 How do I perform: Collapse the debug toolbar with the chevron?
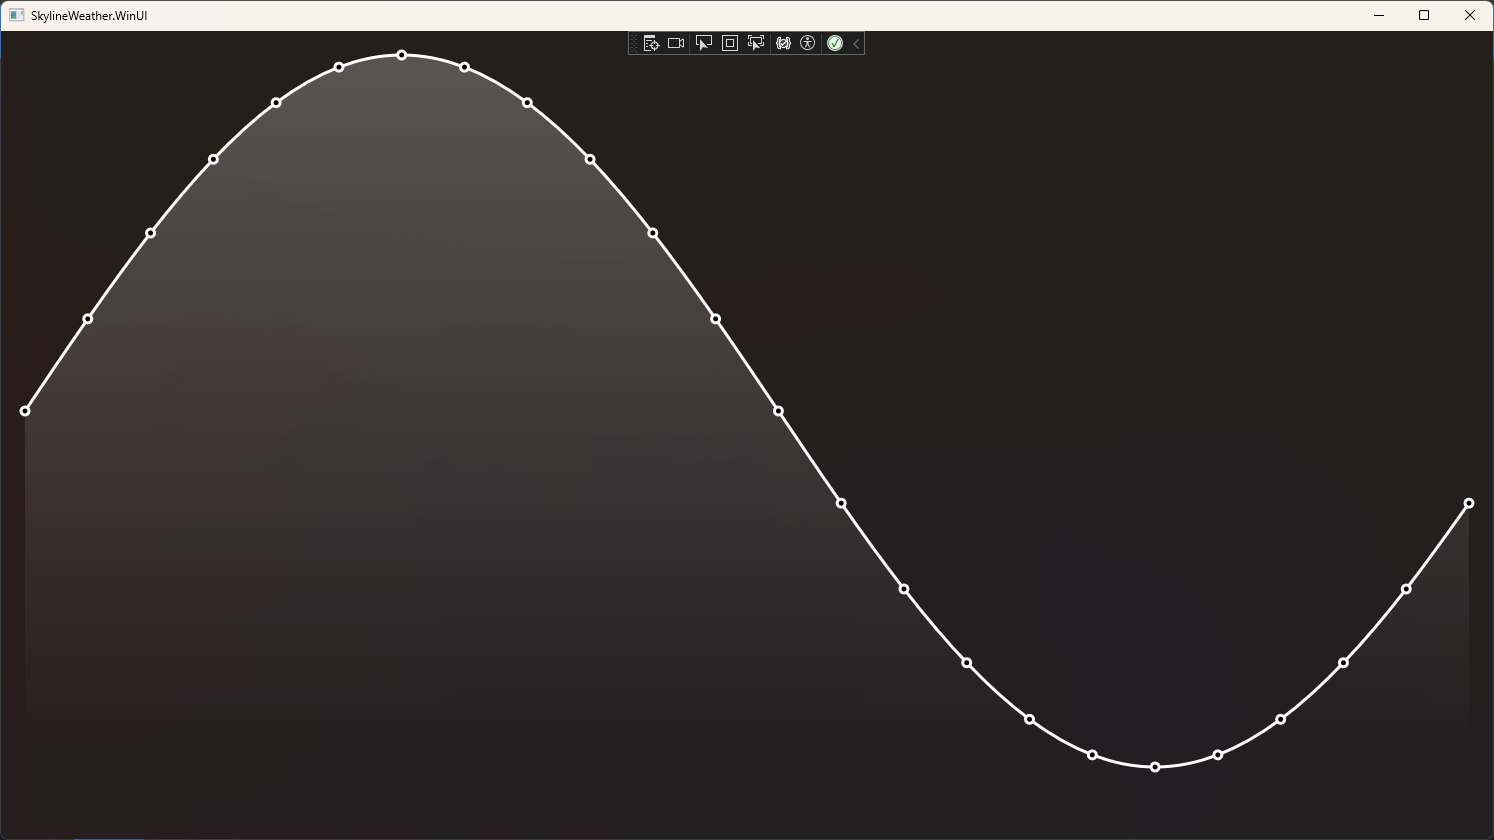tap(856, 43)
